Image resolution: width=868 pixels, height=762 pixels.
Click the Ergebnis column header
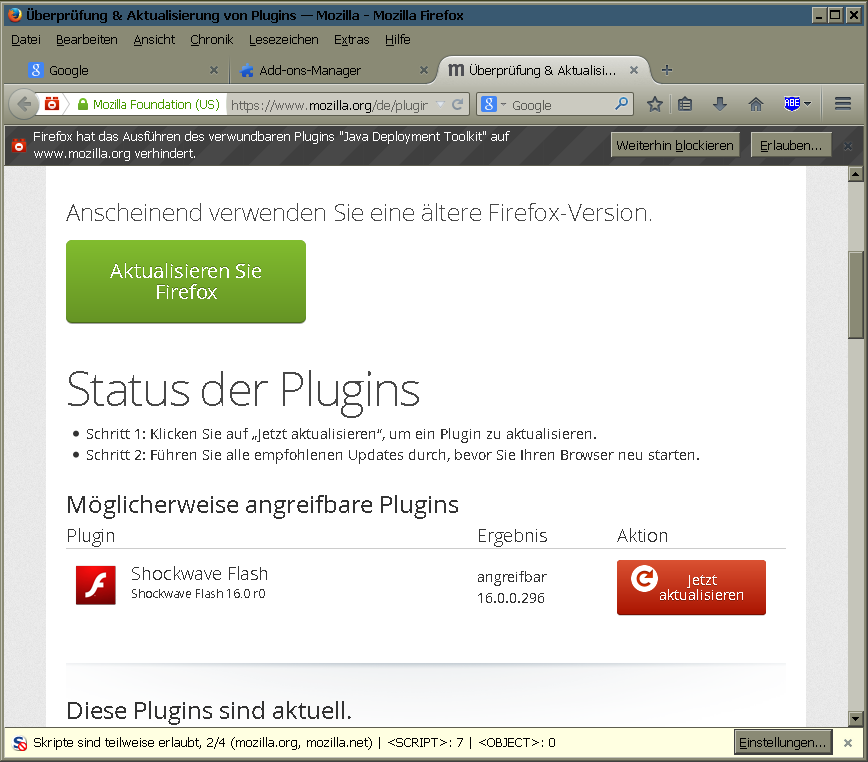click(513, 536)
